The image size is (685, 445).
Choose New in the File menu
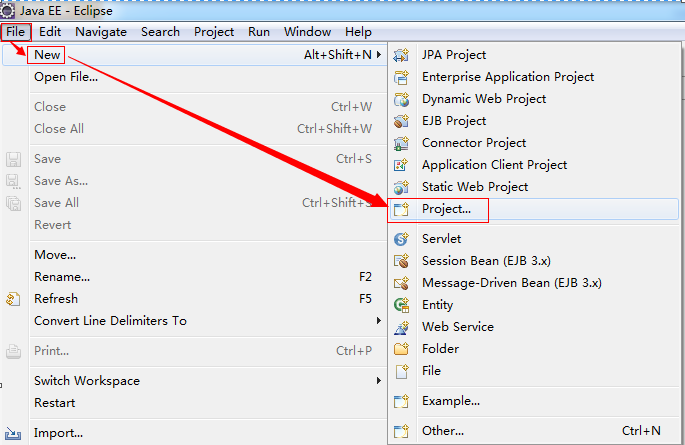[195, 55]
